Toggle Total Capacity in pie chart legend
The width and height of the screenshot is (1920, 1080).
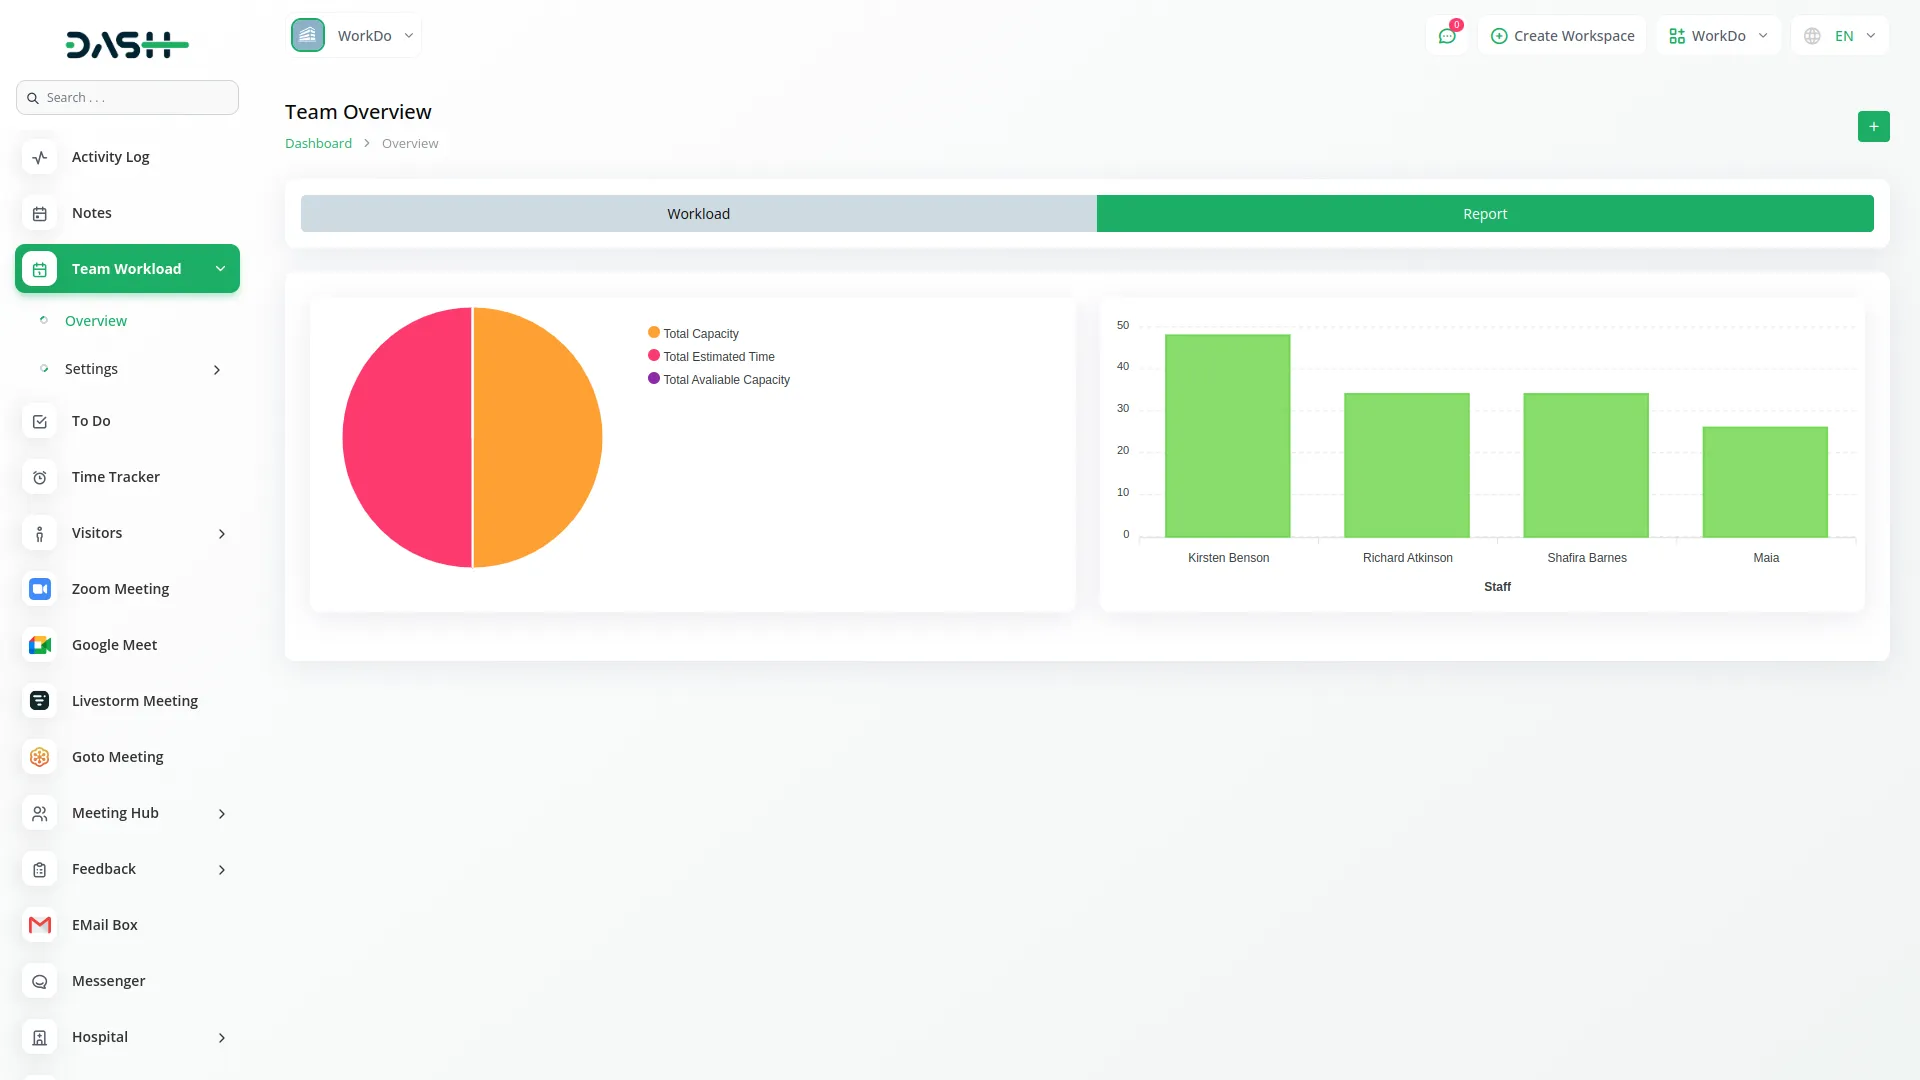(x=694, y=333)
